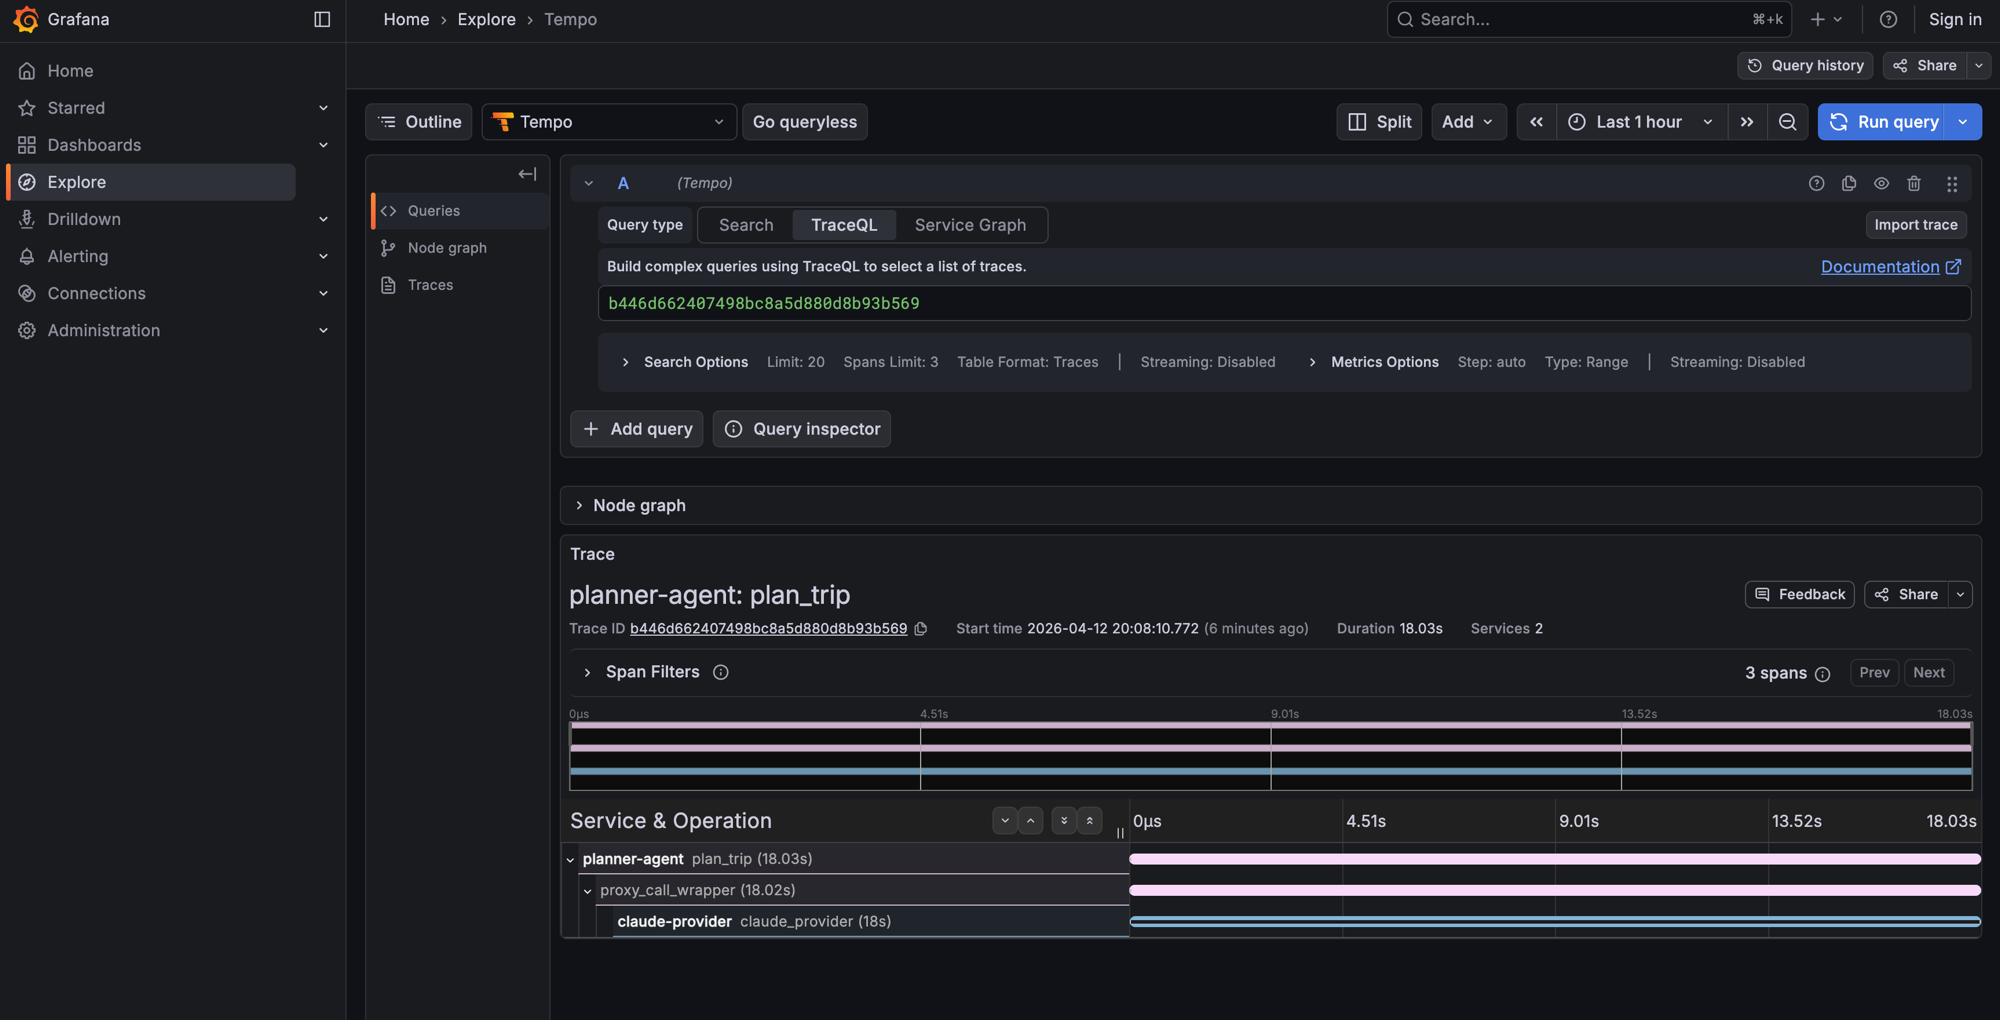Open the Last 1 hour time picker
Screen dimensions: 2000x1020
[x=1638, y=121]
